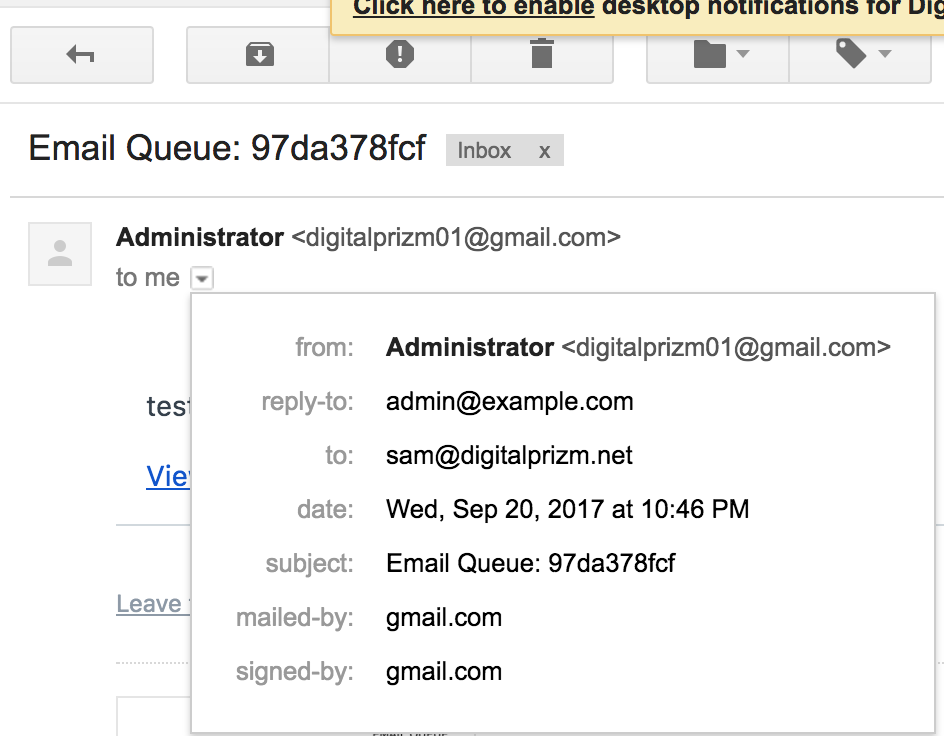
Task: Click the email subject heading text
Action: pos(227,149)
